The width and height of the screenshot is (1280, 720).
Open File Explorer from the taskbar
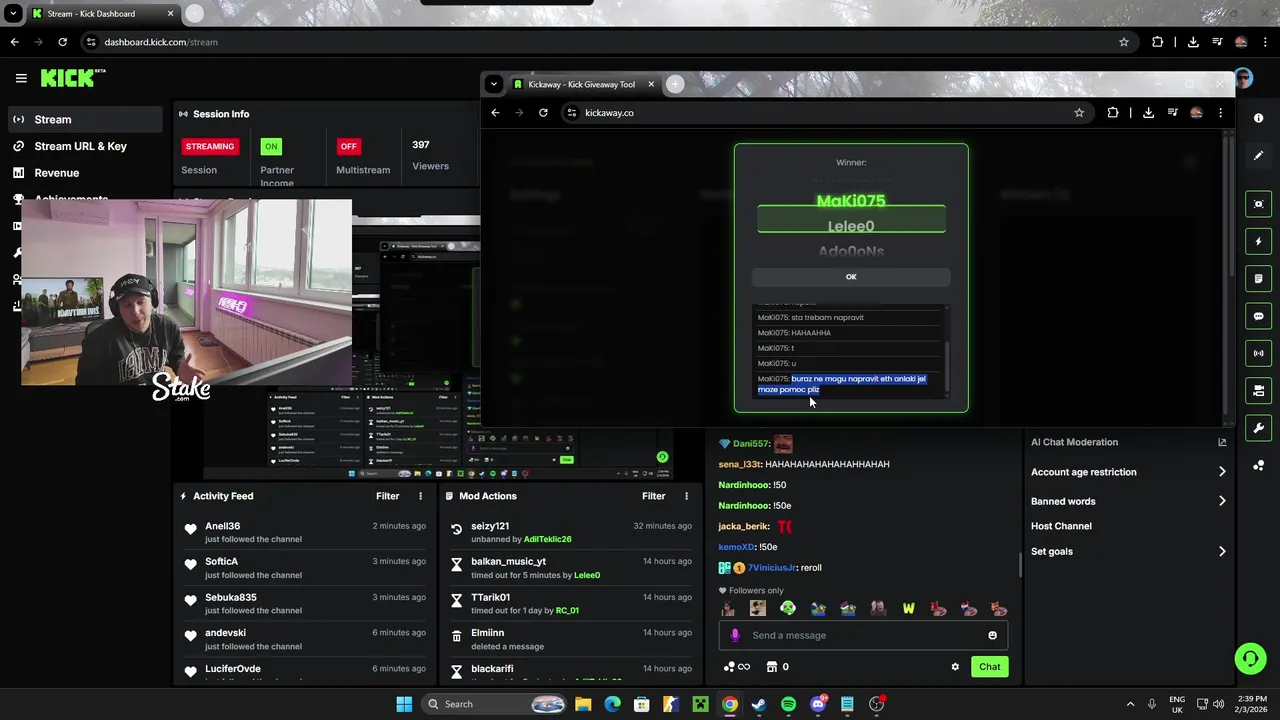point(583,704)
